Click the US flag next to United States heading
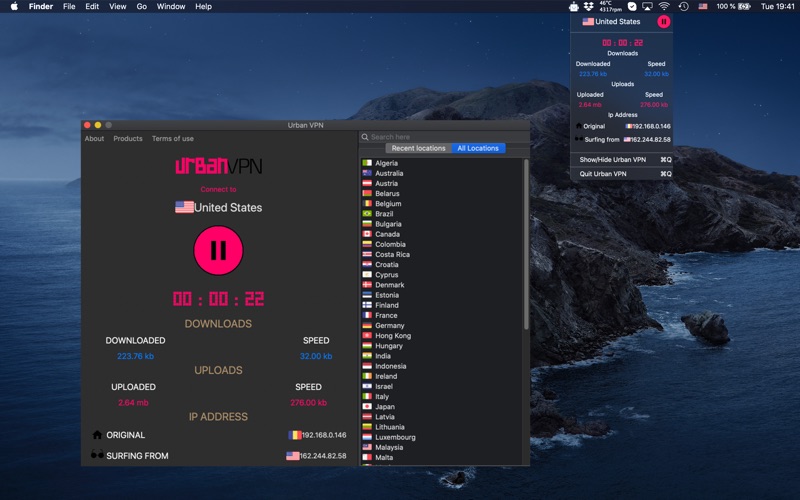The height and width of the screenshot is (500, 800). (x=184, y=207)
